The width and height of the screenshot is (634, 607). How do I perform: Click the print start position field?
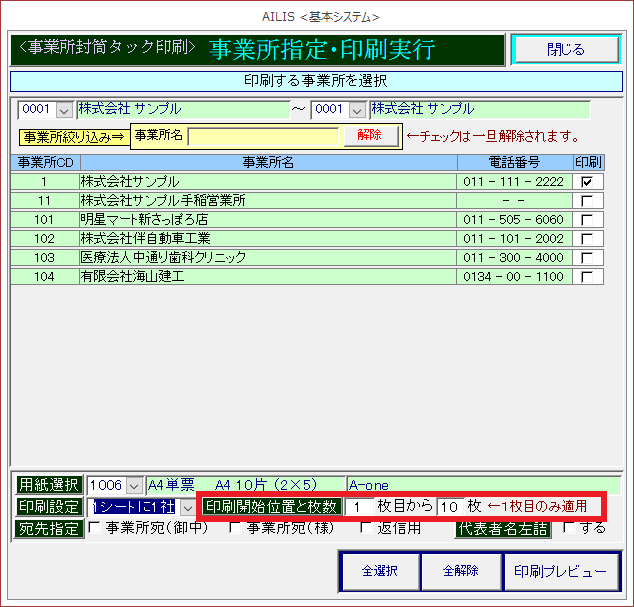click(x=359, y=507)
